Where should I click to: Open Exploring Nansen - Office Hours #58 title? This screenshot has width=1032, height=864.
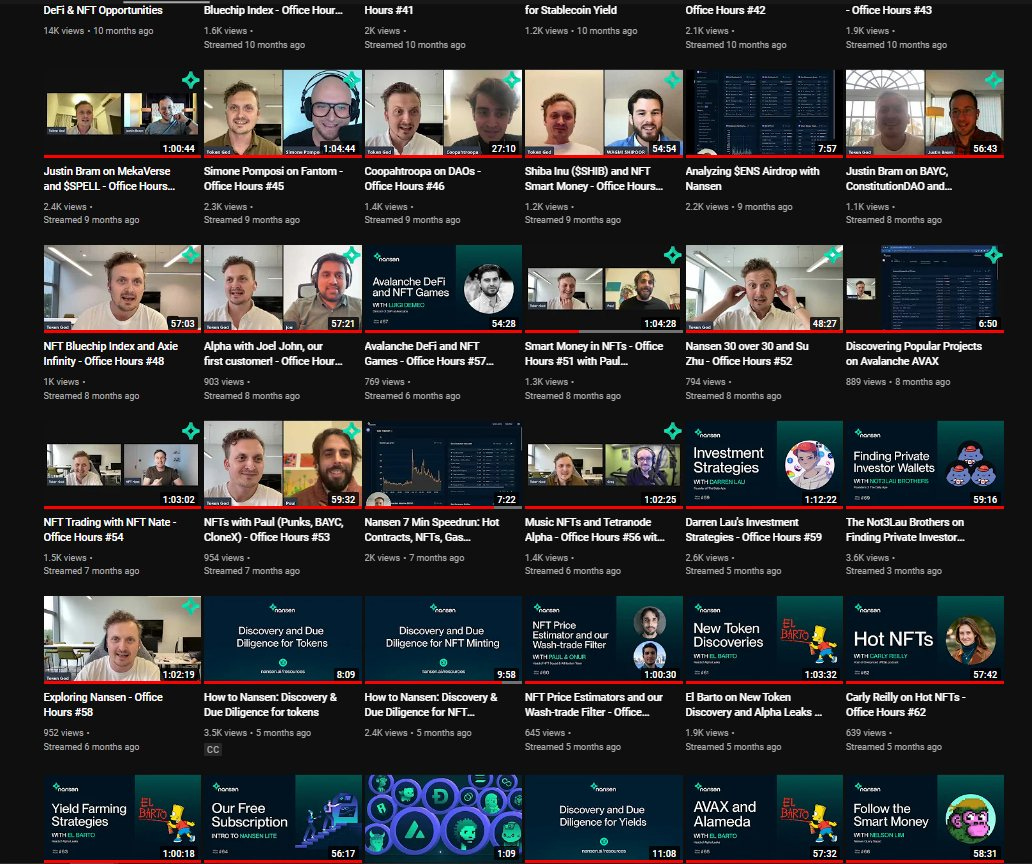click(103, 704)
